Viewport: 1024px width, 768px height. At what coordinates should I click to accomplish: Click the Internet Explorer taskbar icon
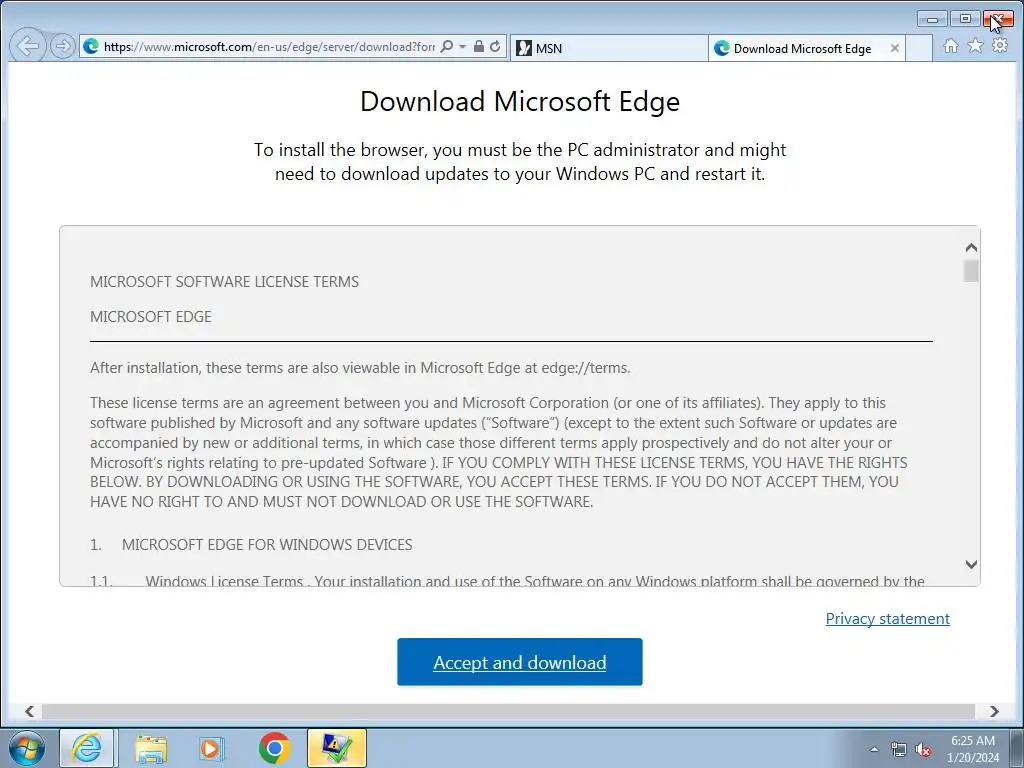pos(87,748)
